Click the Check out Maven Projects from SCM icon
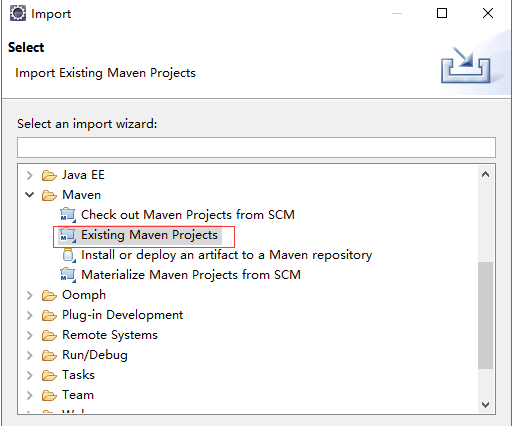Screen dimensions: 526x426 pyautogui.click(x=68, y=215)
